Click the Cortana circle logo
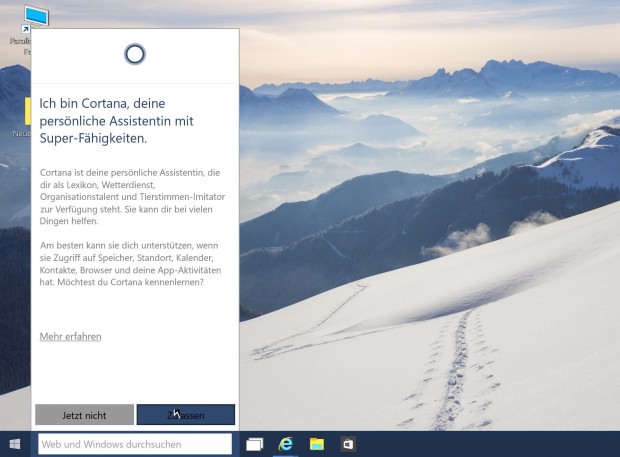 pyautogui.click(x=135, y=54)
